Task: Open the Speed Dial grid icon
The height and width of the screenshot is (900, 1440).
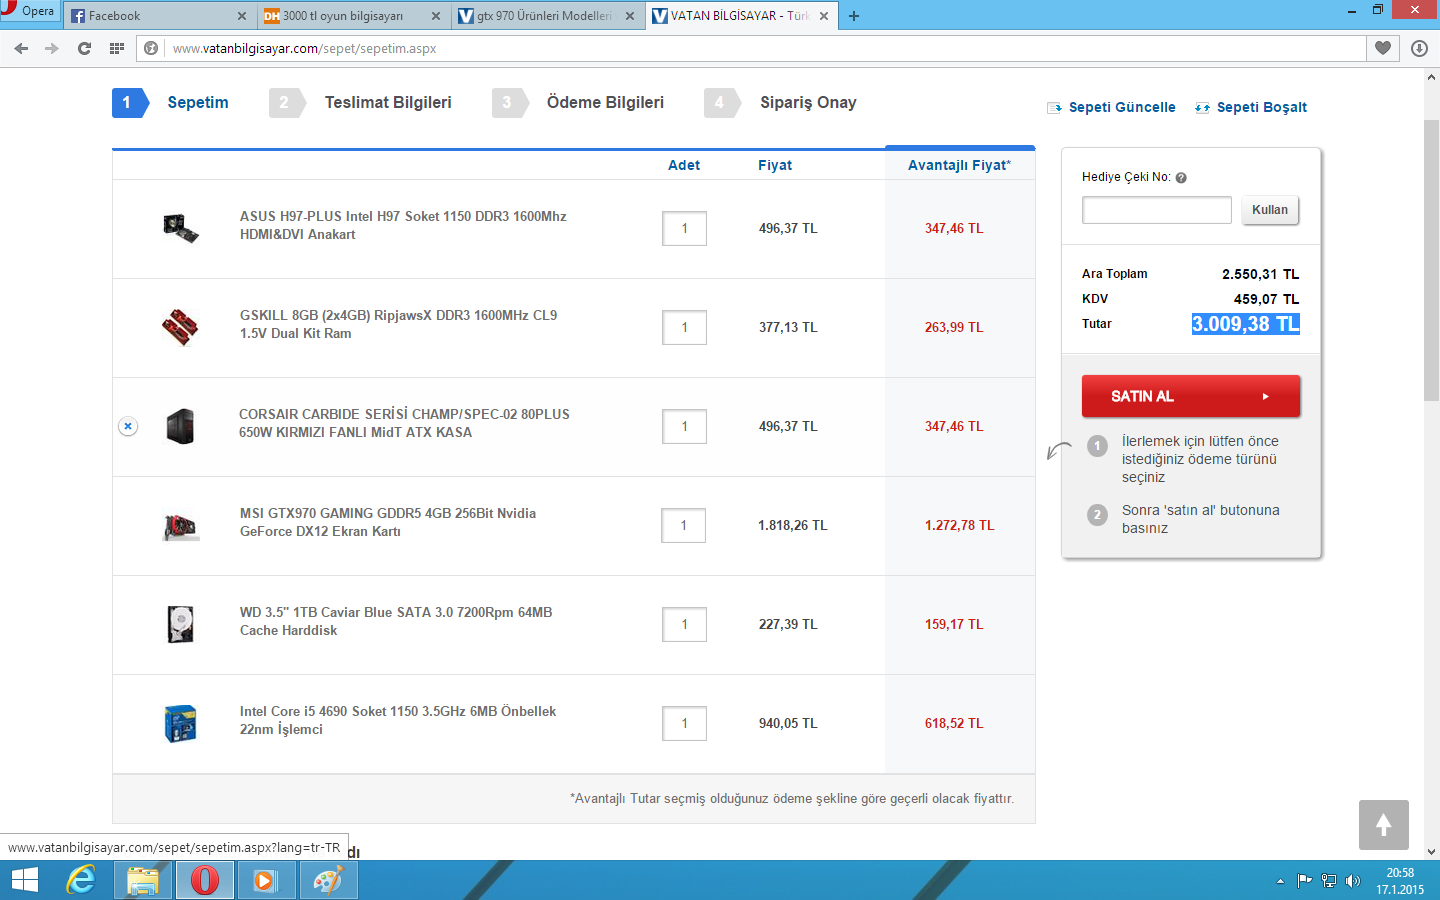Action: click(117, 48)
